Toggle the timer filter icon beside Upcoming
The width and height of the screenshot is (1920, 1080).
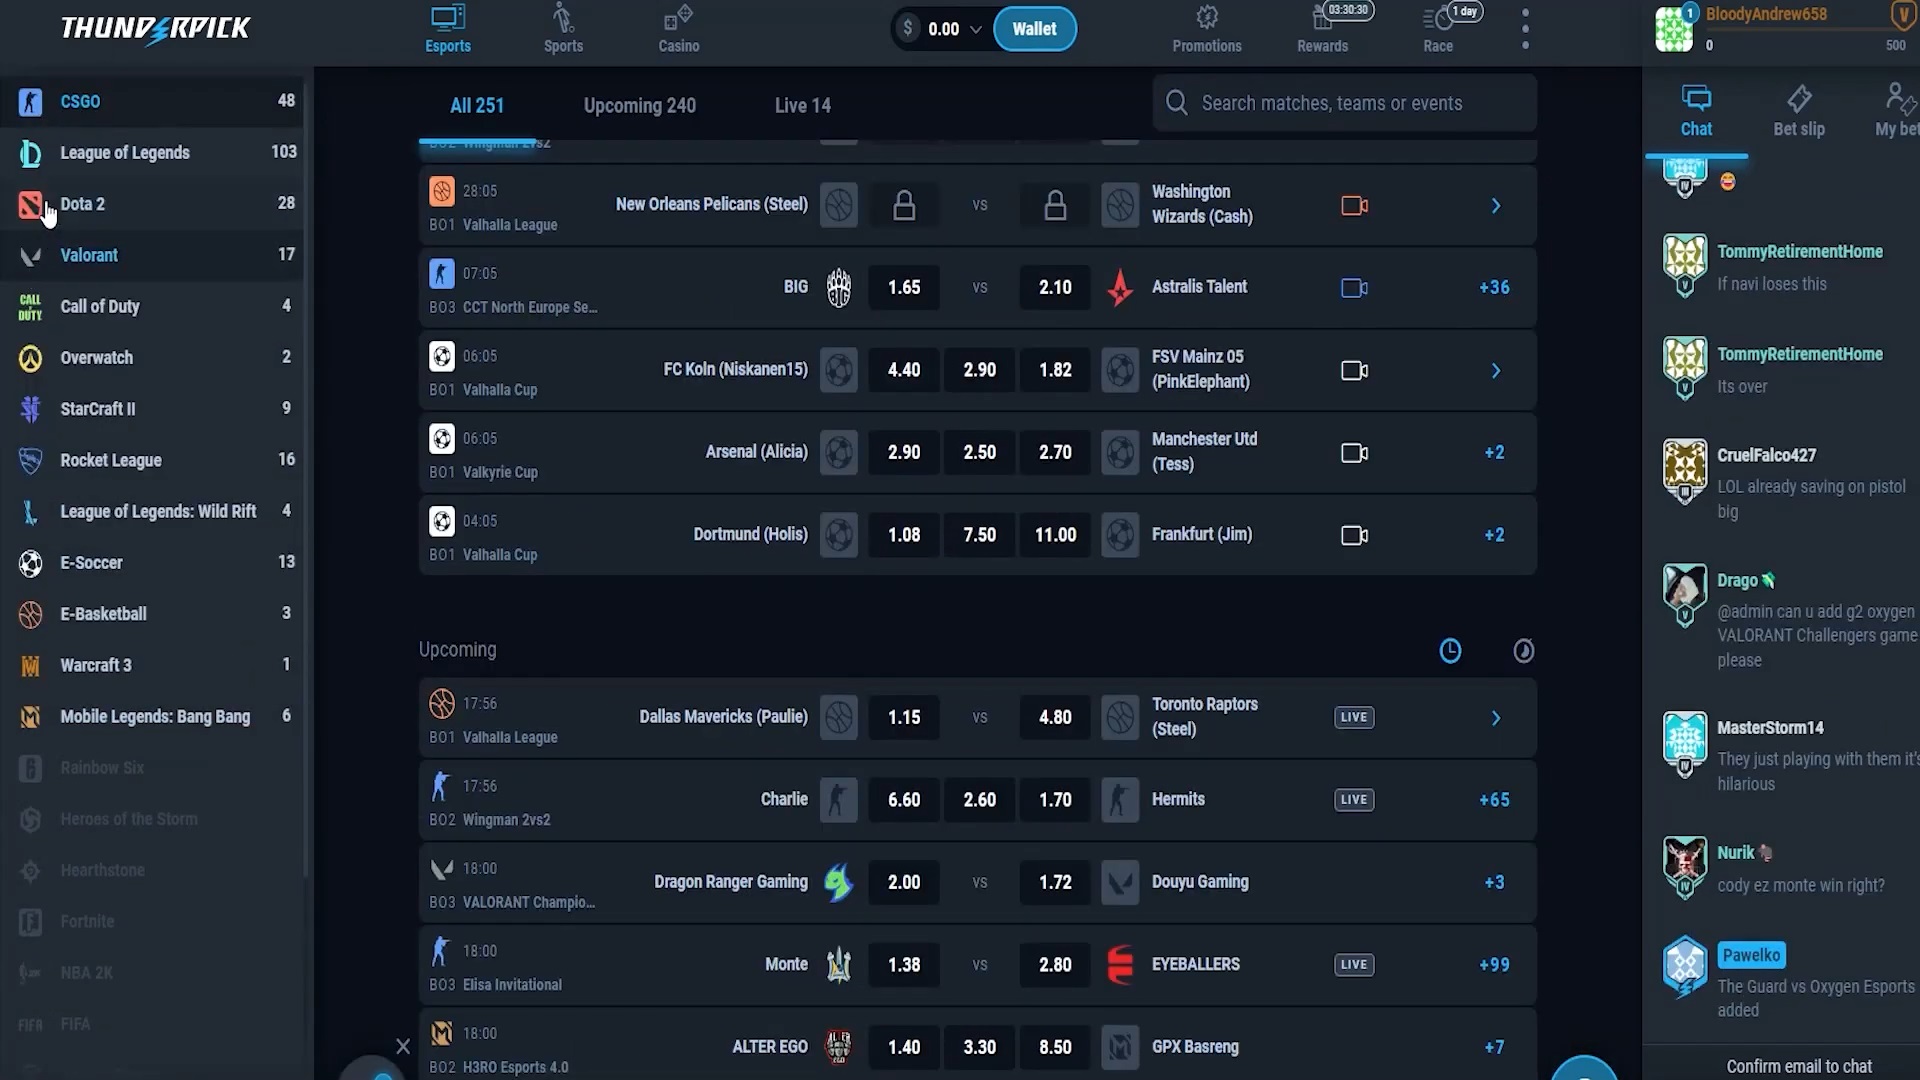click(x=1523, y=651)
